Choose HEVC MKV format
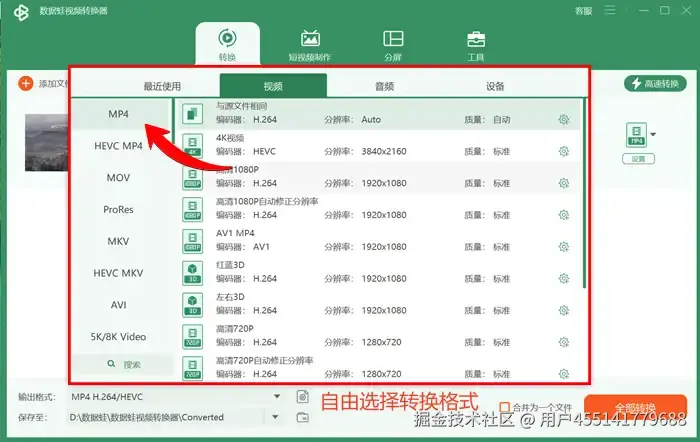Screen dimensions: 700x442 click(x=118, y=273)
